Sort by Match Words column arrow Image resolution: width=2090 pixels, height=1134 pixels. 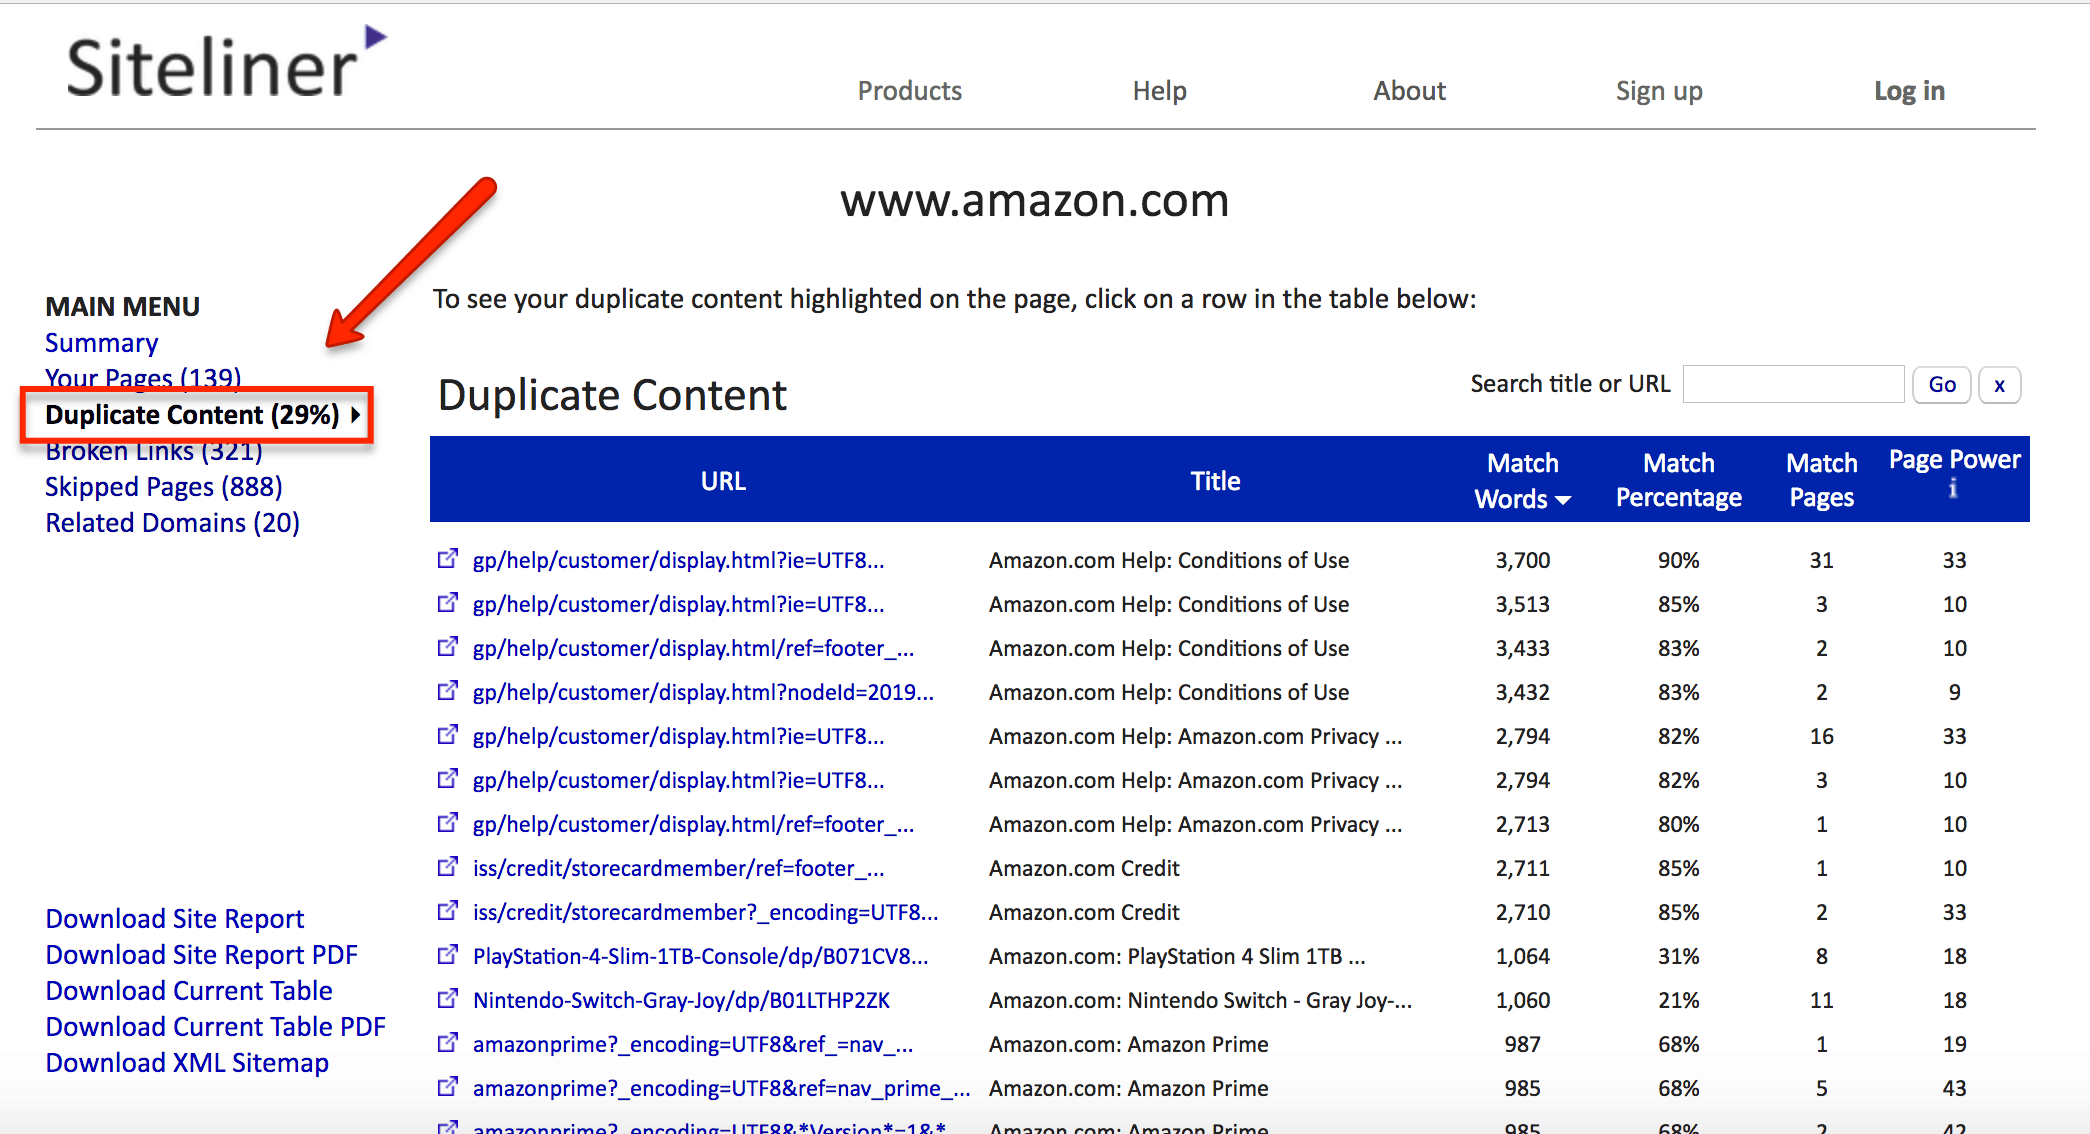[x=1563, y=500]
